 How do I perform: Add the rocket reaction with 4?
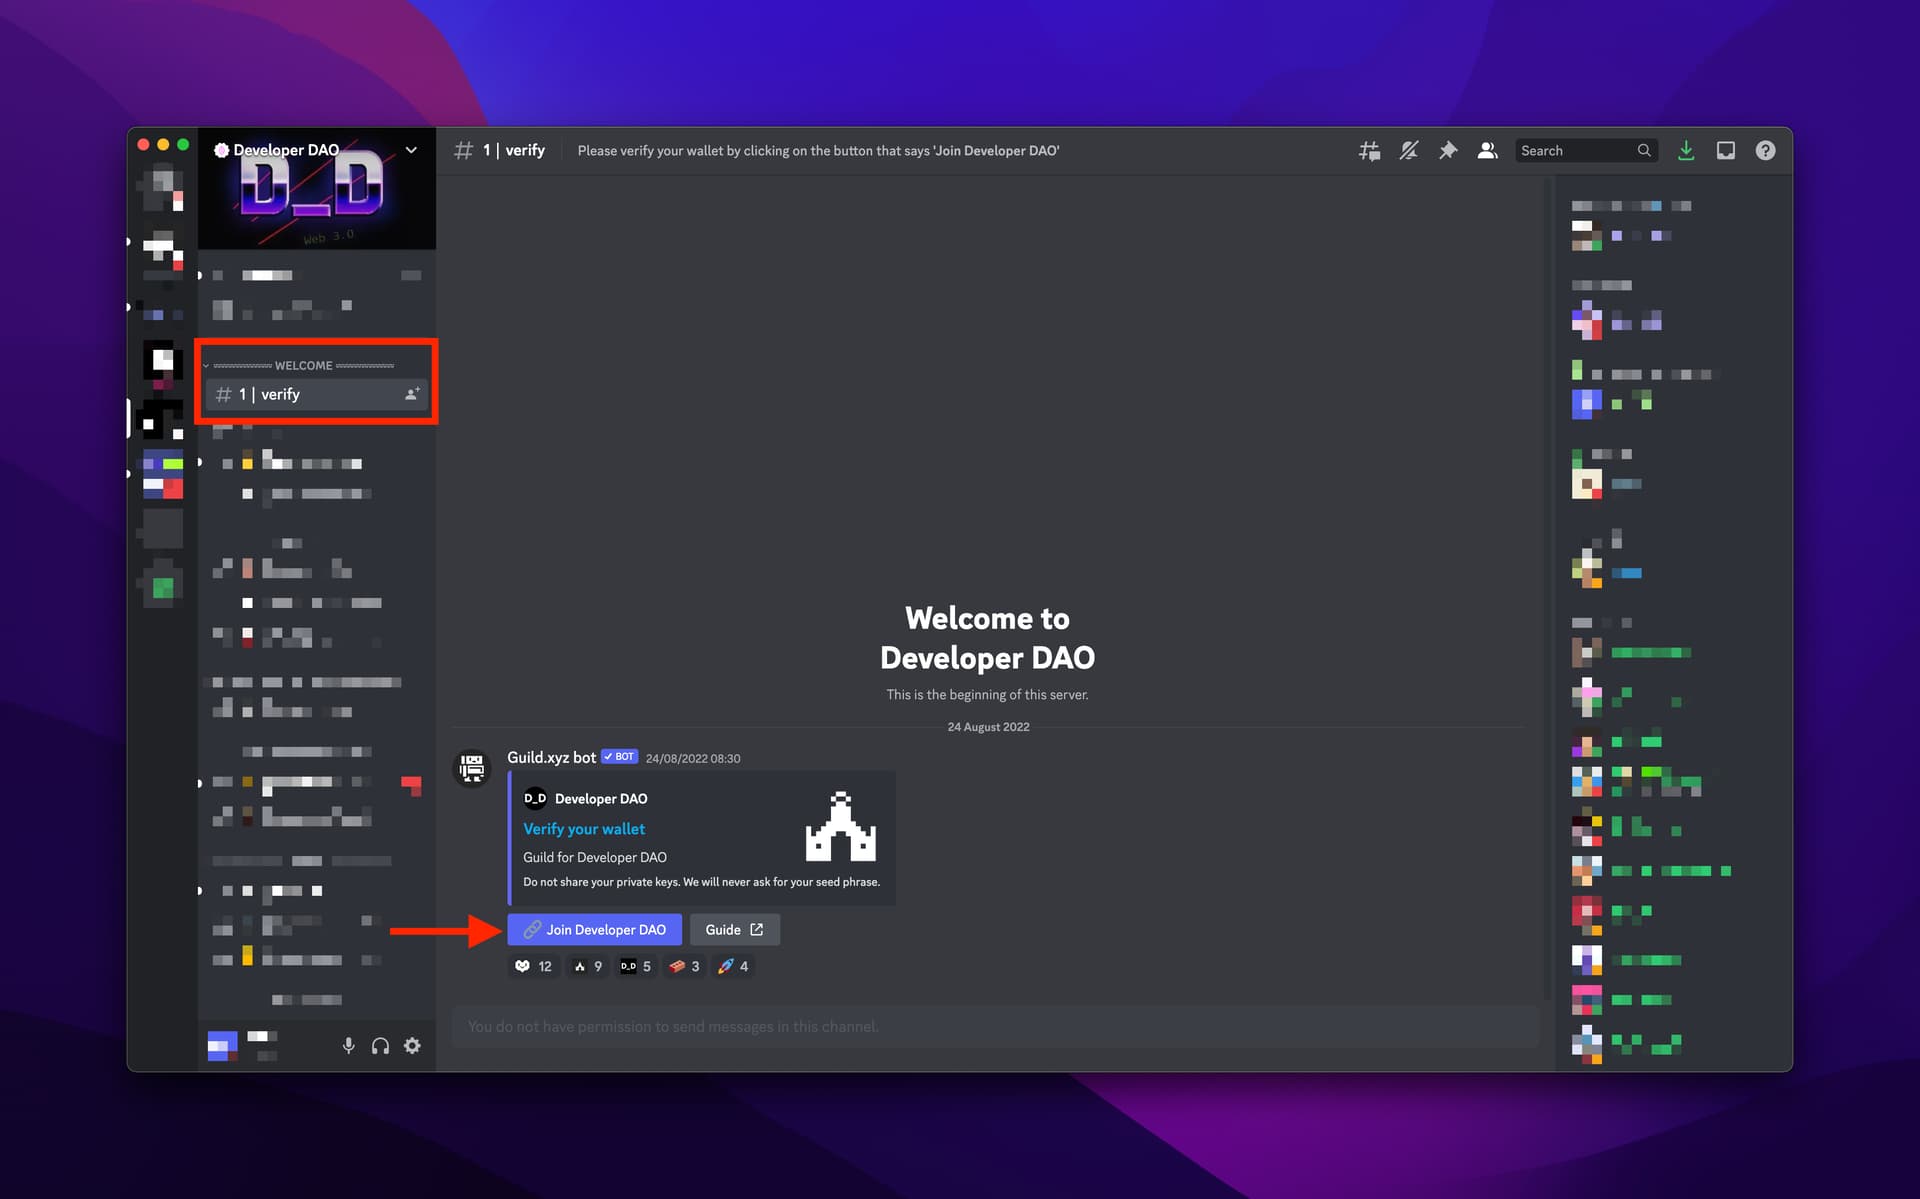(x=733, y=966)
